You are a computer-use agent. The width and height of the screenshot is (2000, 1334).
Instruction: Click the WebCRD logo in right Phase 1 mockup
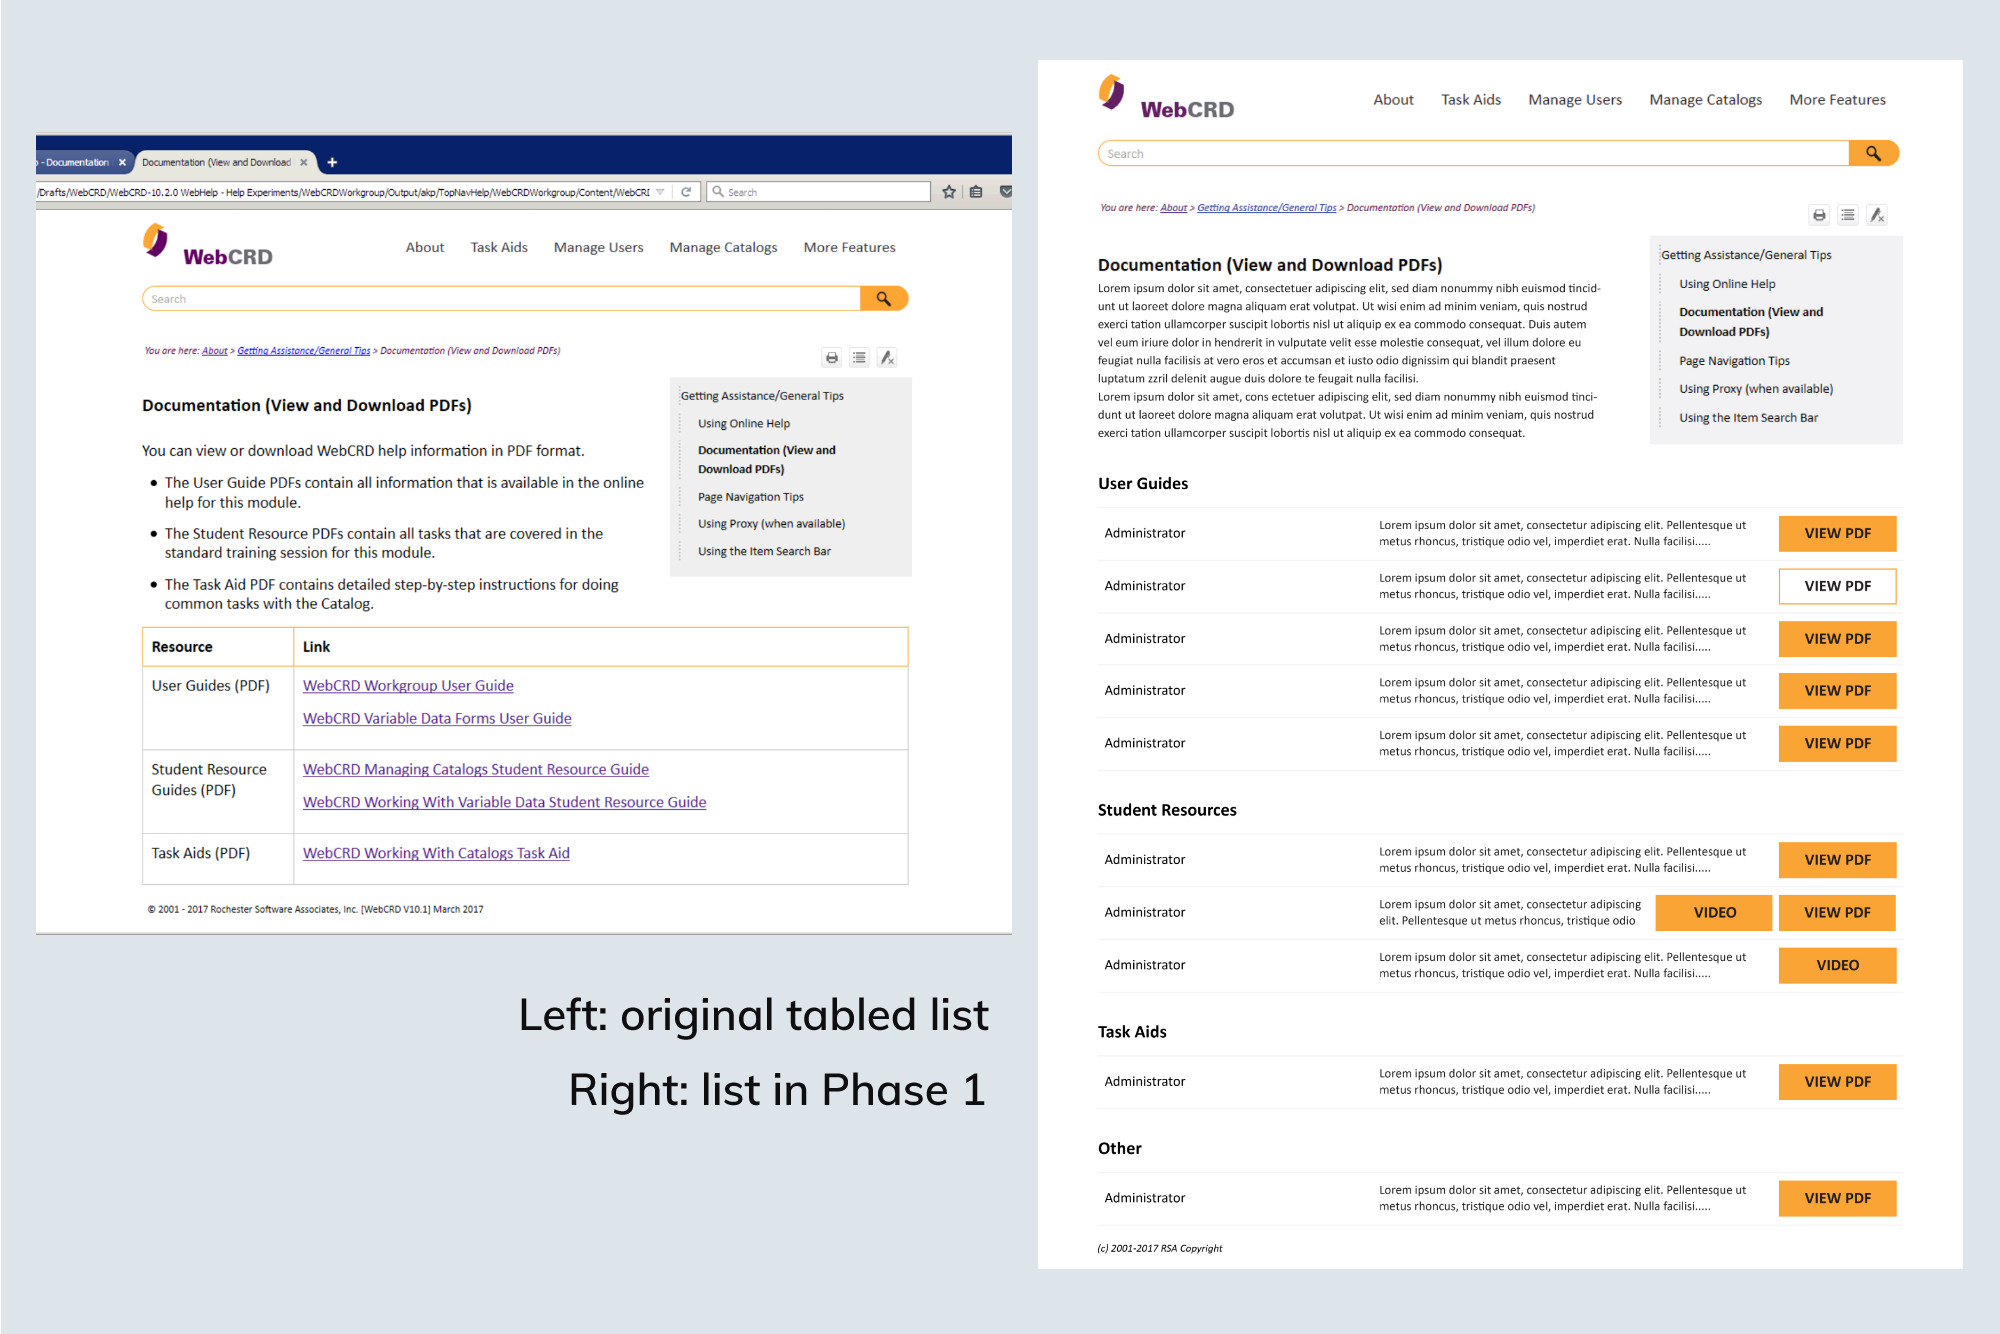click(x=1166, y=98)
